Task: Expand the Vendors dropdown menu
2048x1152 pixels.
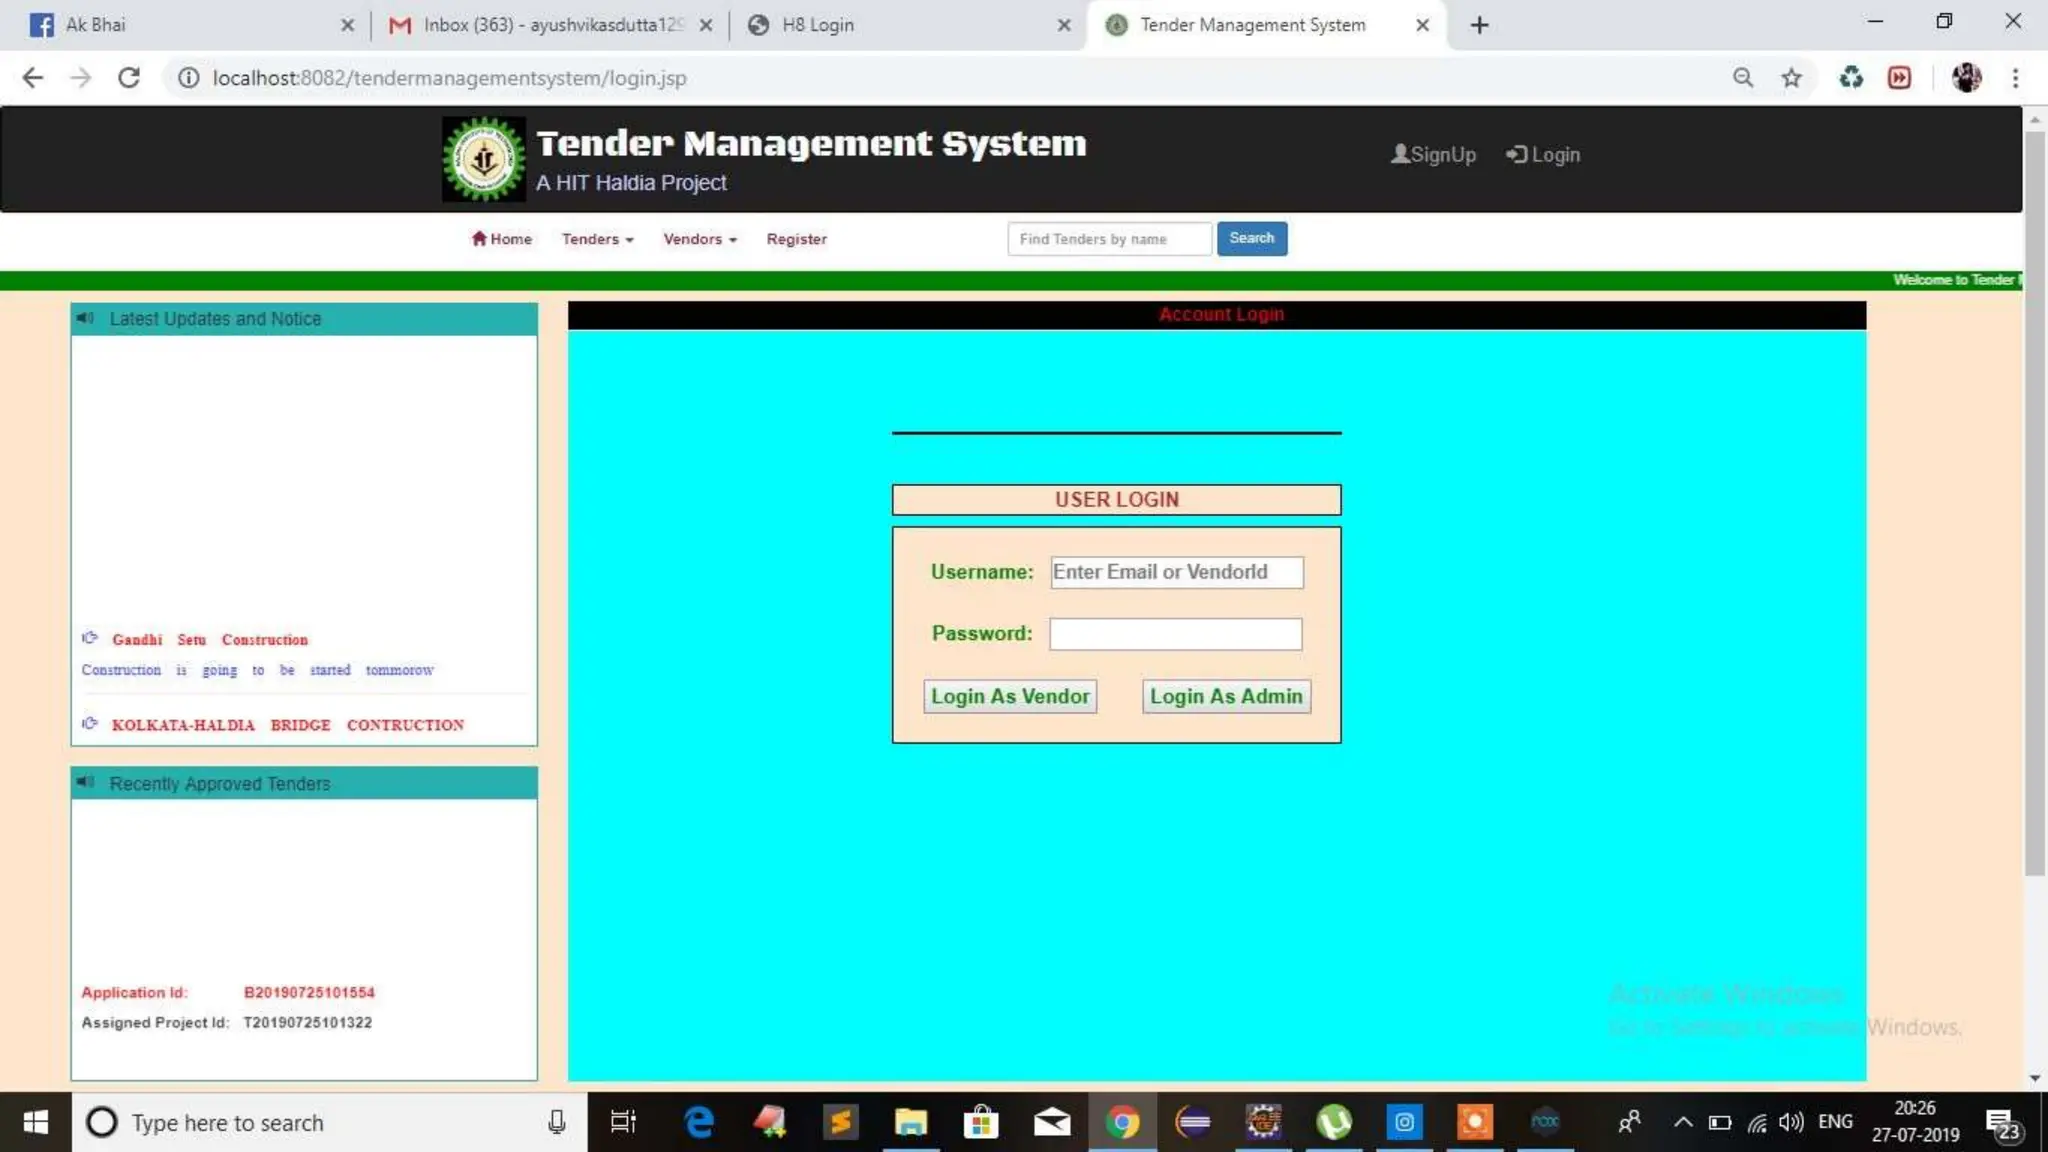Action: coord(699,239)
